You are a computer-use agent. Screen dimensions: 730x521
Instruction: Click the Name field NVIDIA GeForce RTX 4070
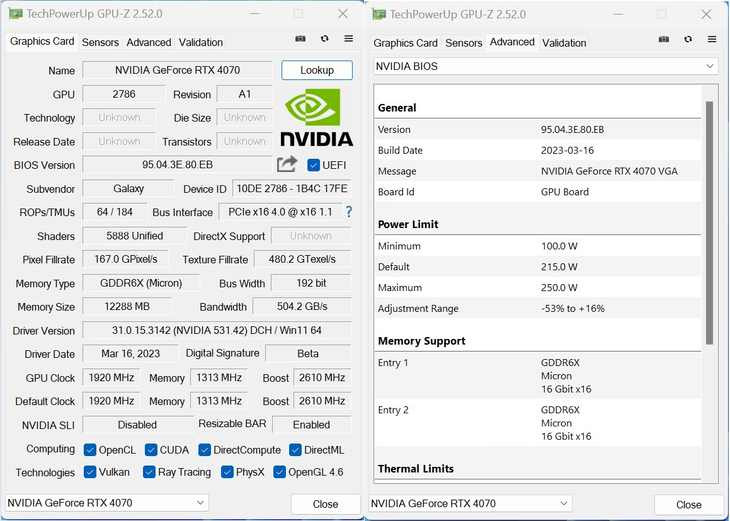(x=177, y=70)
